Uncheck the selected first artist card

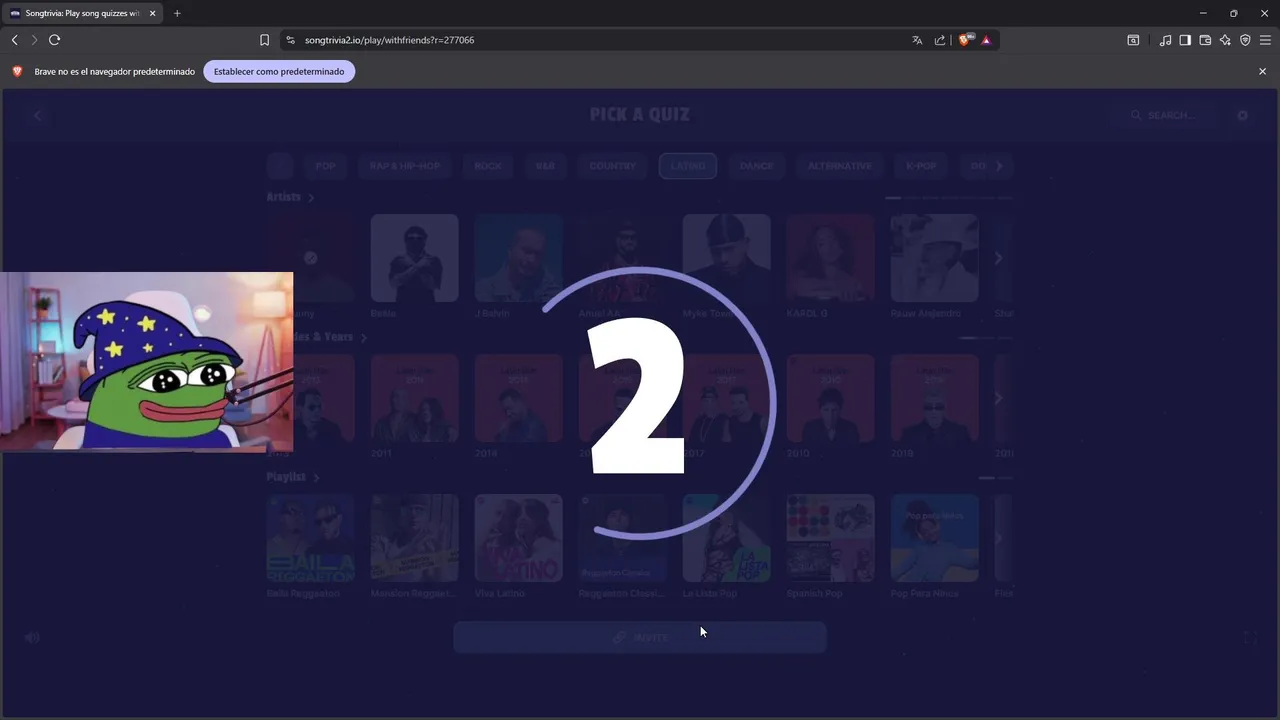(310, 258)
